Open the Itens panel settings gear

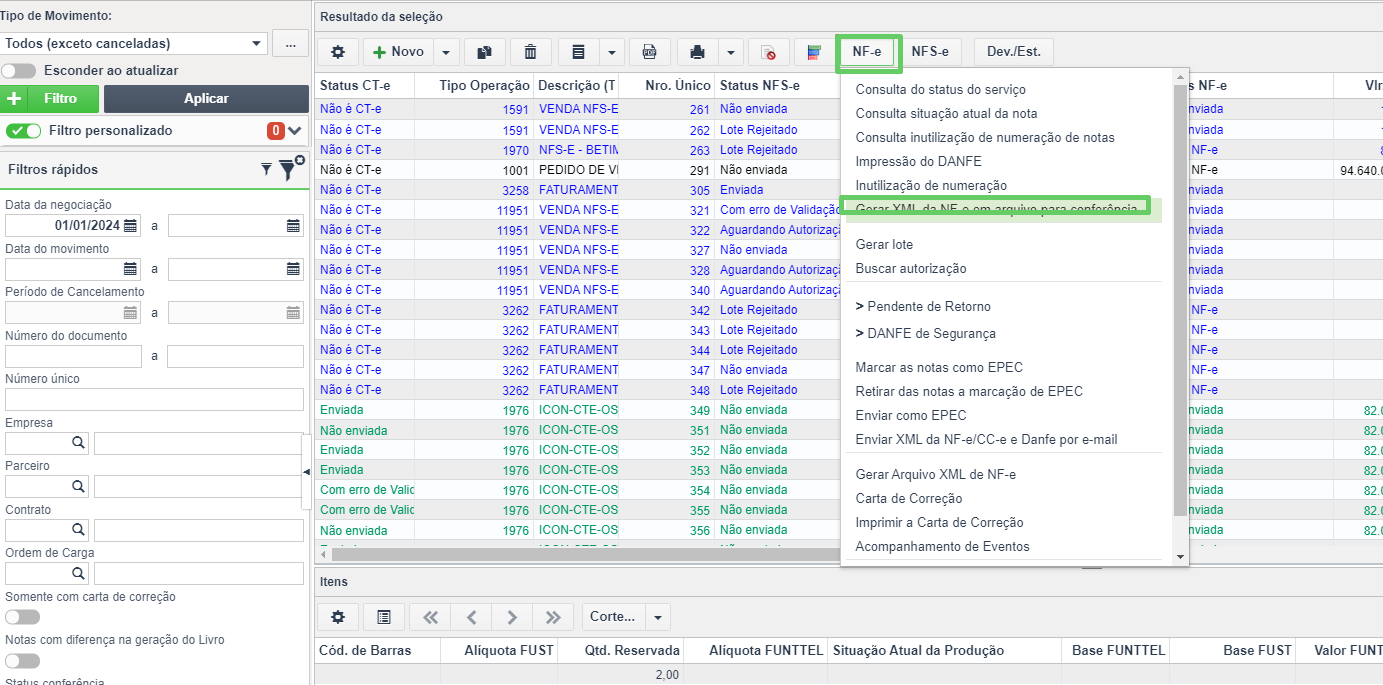pyautogui.click(x=338, y=617)
